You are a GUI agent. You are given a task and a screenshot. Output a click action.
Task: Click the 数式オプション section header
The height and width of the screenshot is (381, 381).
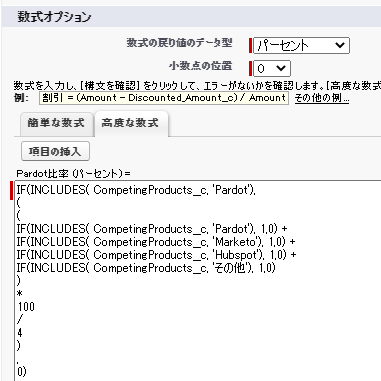click(x=54, y=16)
